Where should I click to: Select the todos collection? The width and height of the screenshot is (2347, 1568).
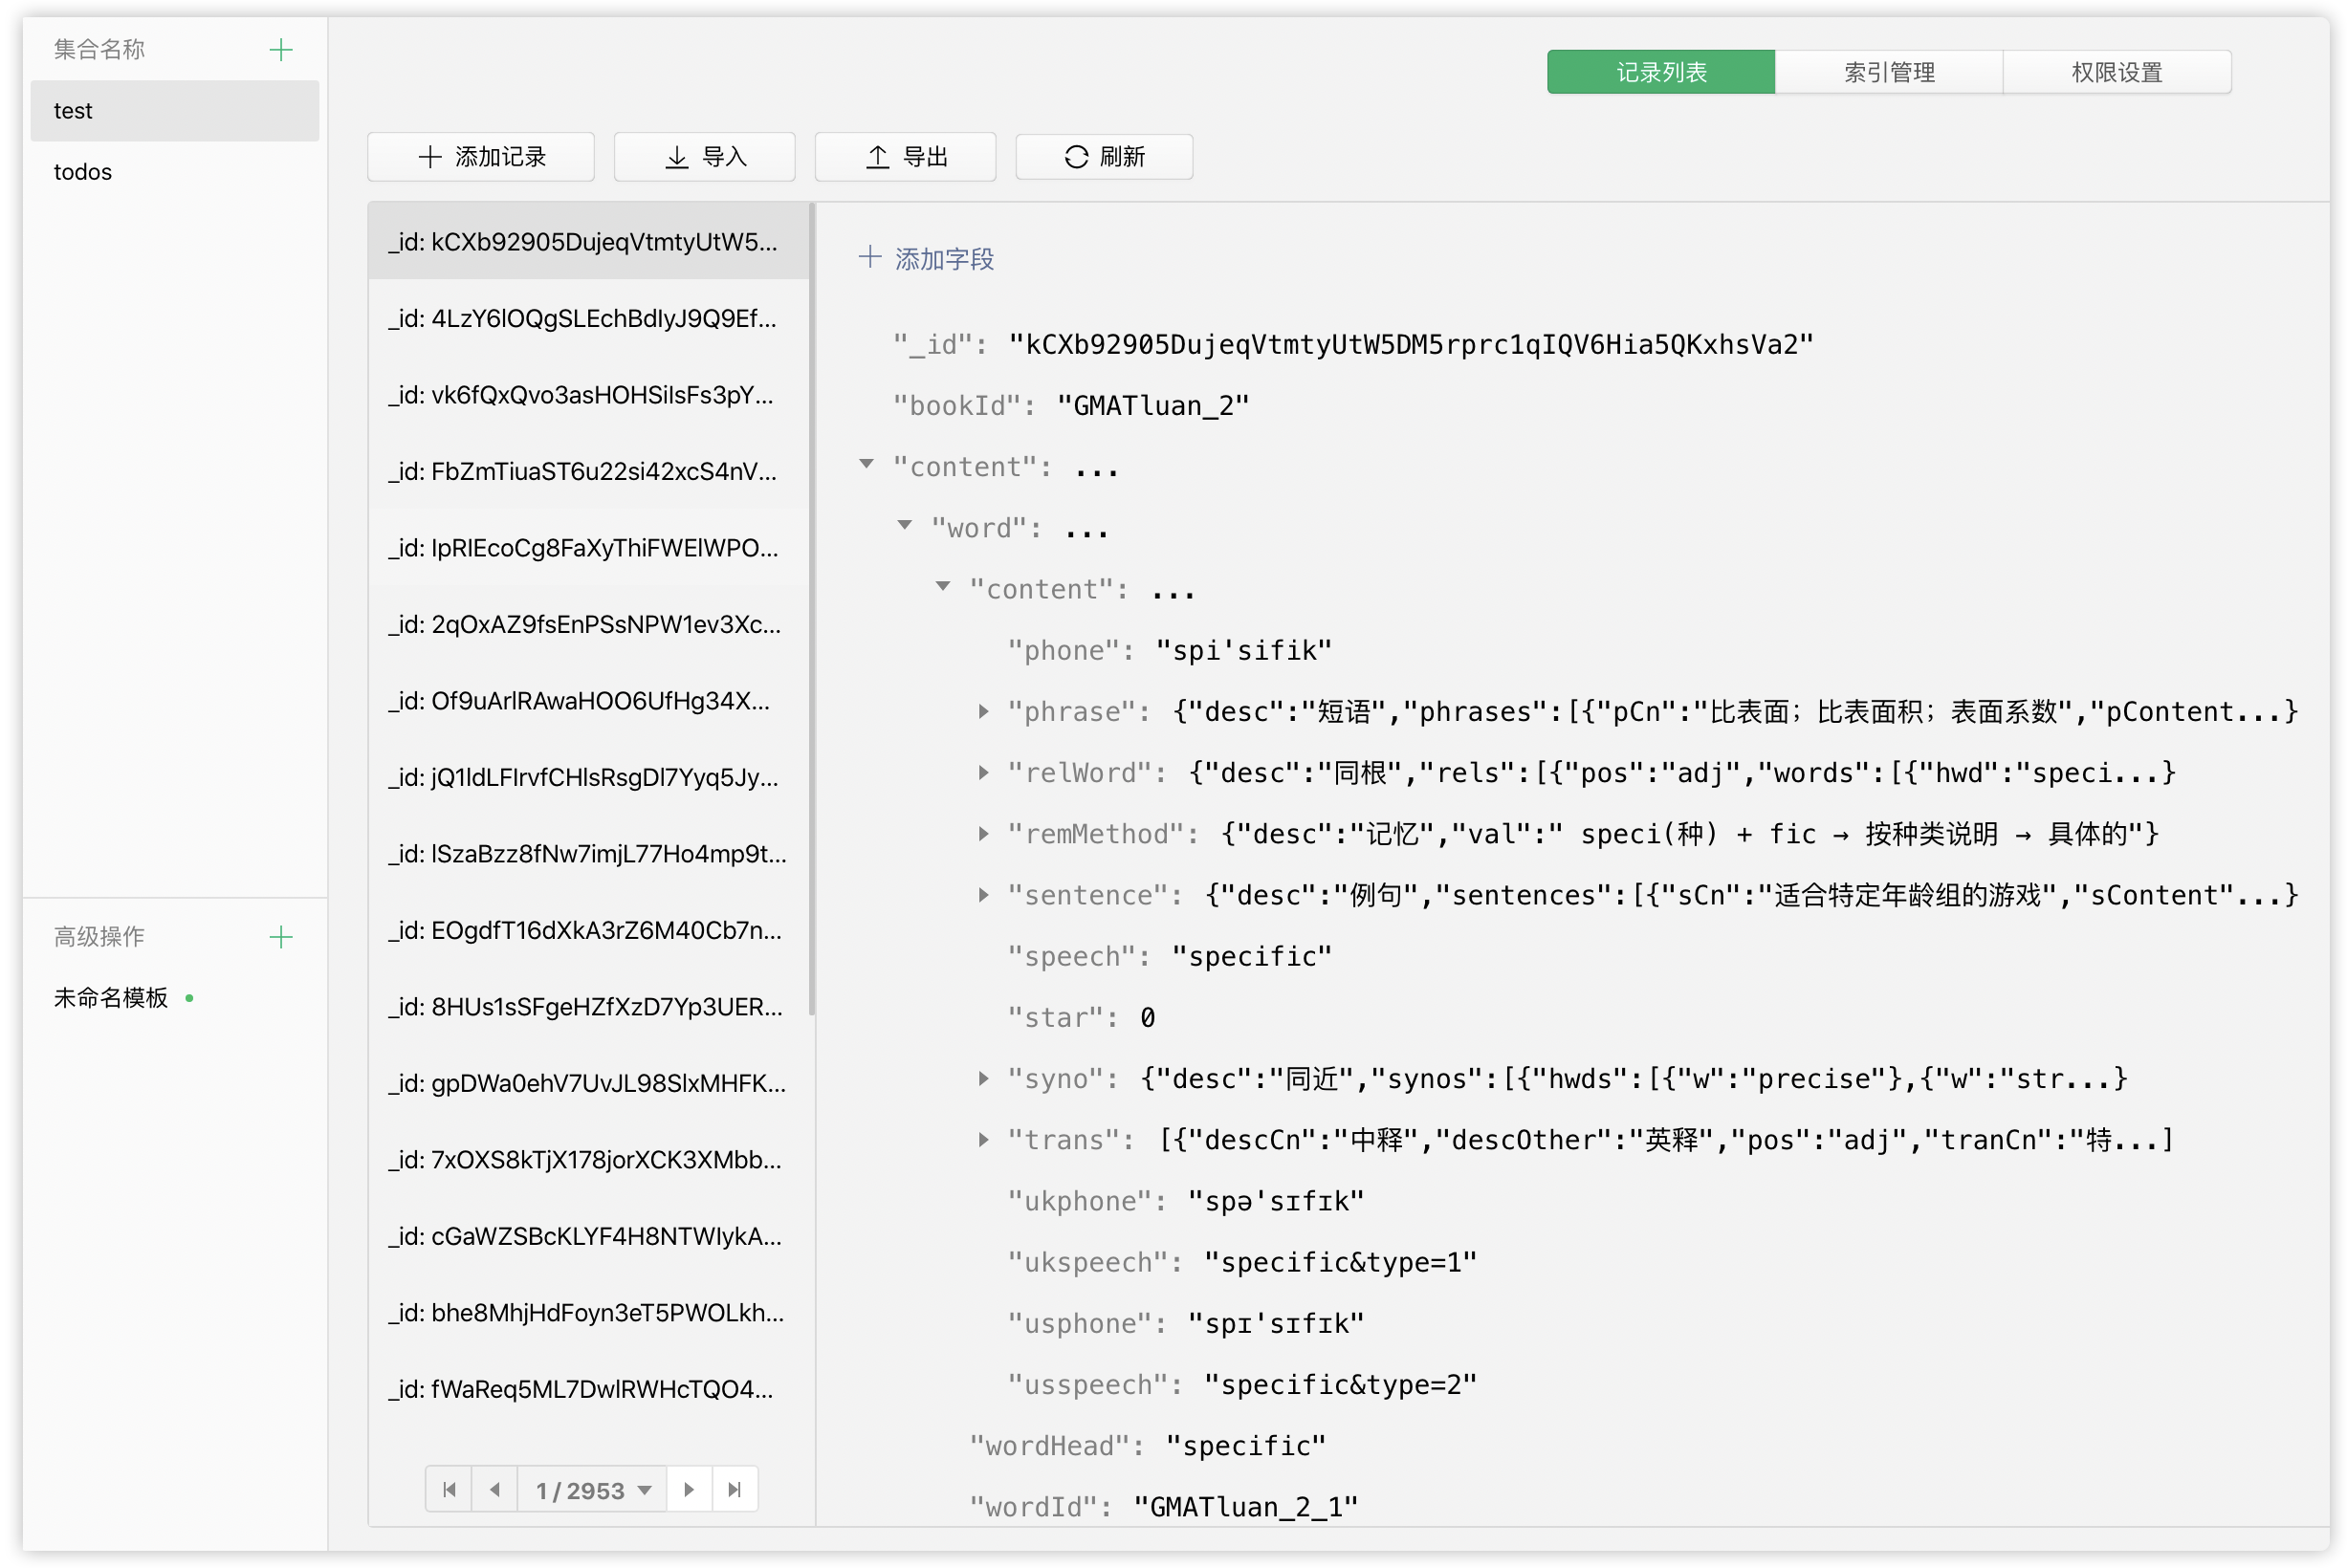point(174,172)
